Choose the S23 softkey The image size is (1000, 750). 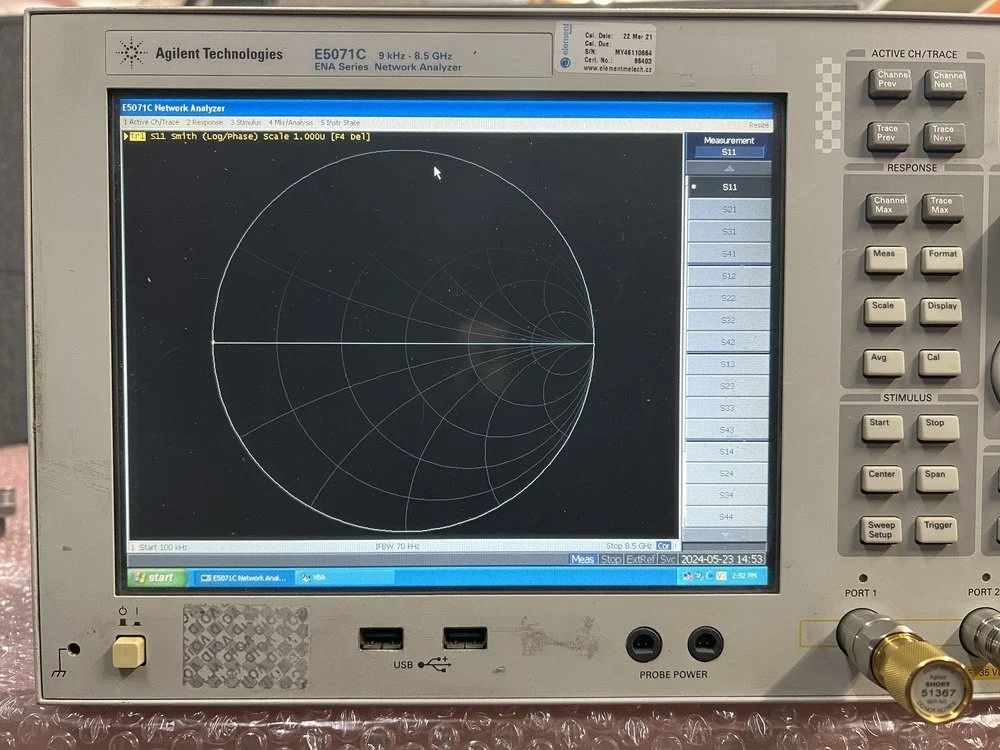click(728, 386)
